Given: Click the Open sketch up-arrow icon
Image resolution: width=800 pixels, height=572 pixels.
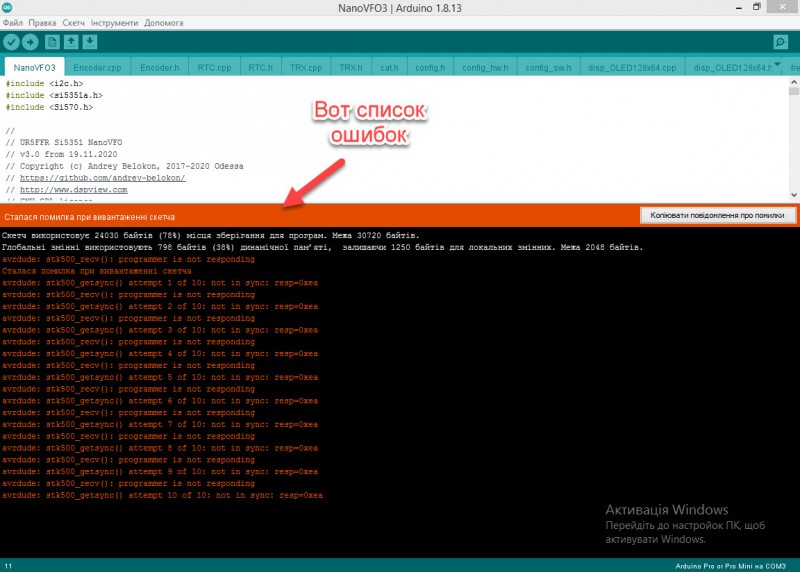Looking at the screenshot, I should [72, 42].
